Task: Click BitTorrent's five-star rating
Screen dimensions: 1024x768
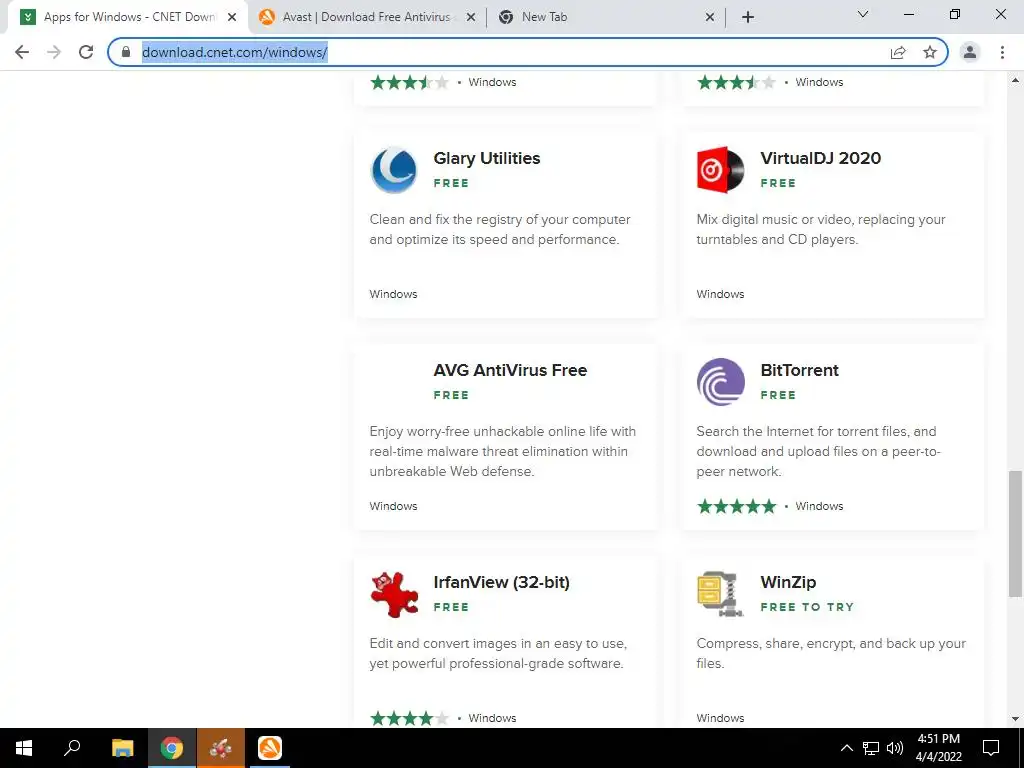Action: coord(737,506)
